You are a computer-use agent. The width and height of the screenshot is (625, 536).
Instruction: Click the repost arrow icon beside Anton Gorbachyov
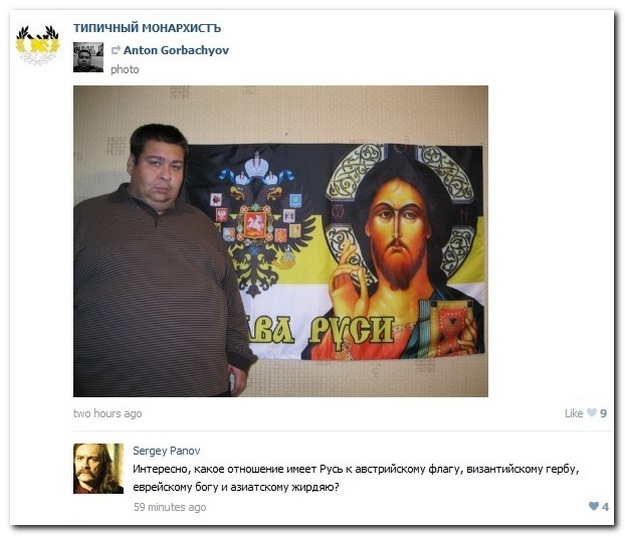click(116, 50)
